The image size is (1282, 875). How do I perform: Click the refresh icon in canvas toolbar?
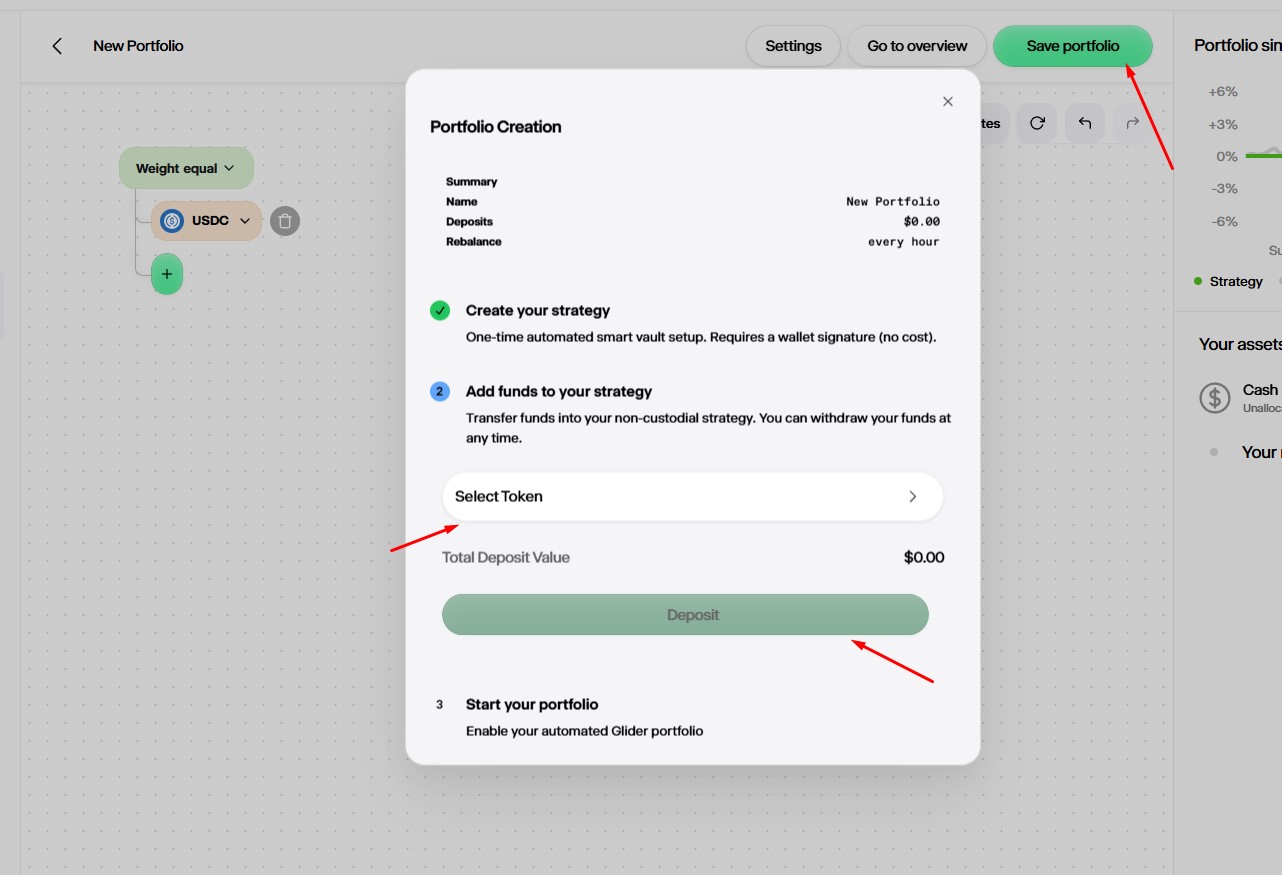click(x=1037, y=123)
